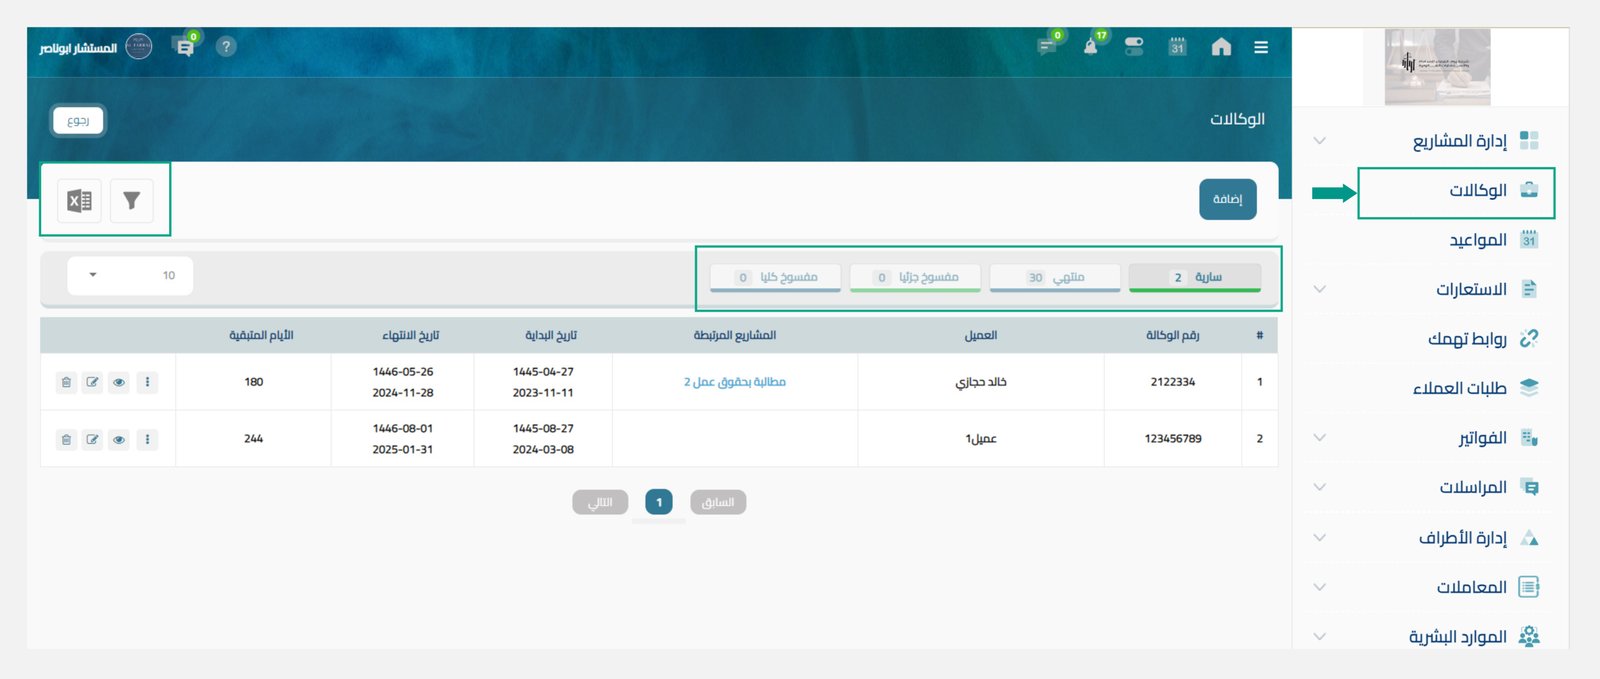Expand إدارة المشاريع chevron in sidebar
Image resolution: width=1600 pixels, height=679 pixels.
tap(1319, 141)
